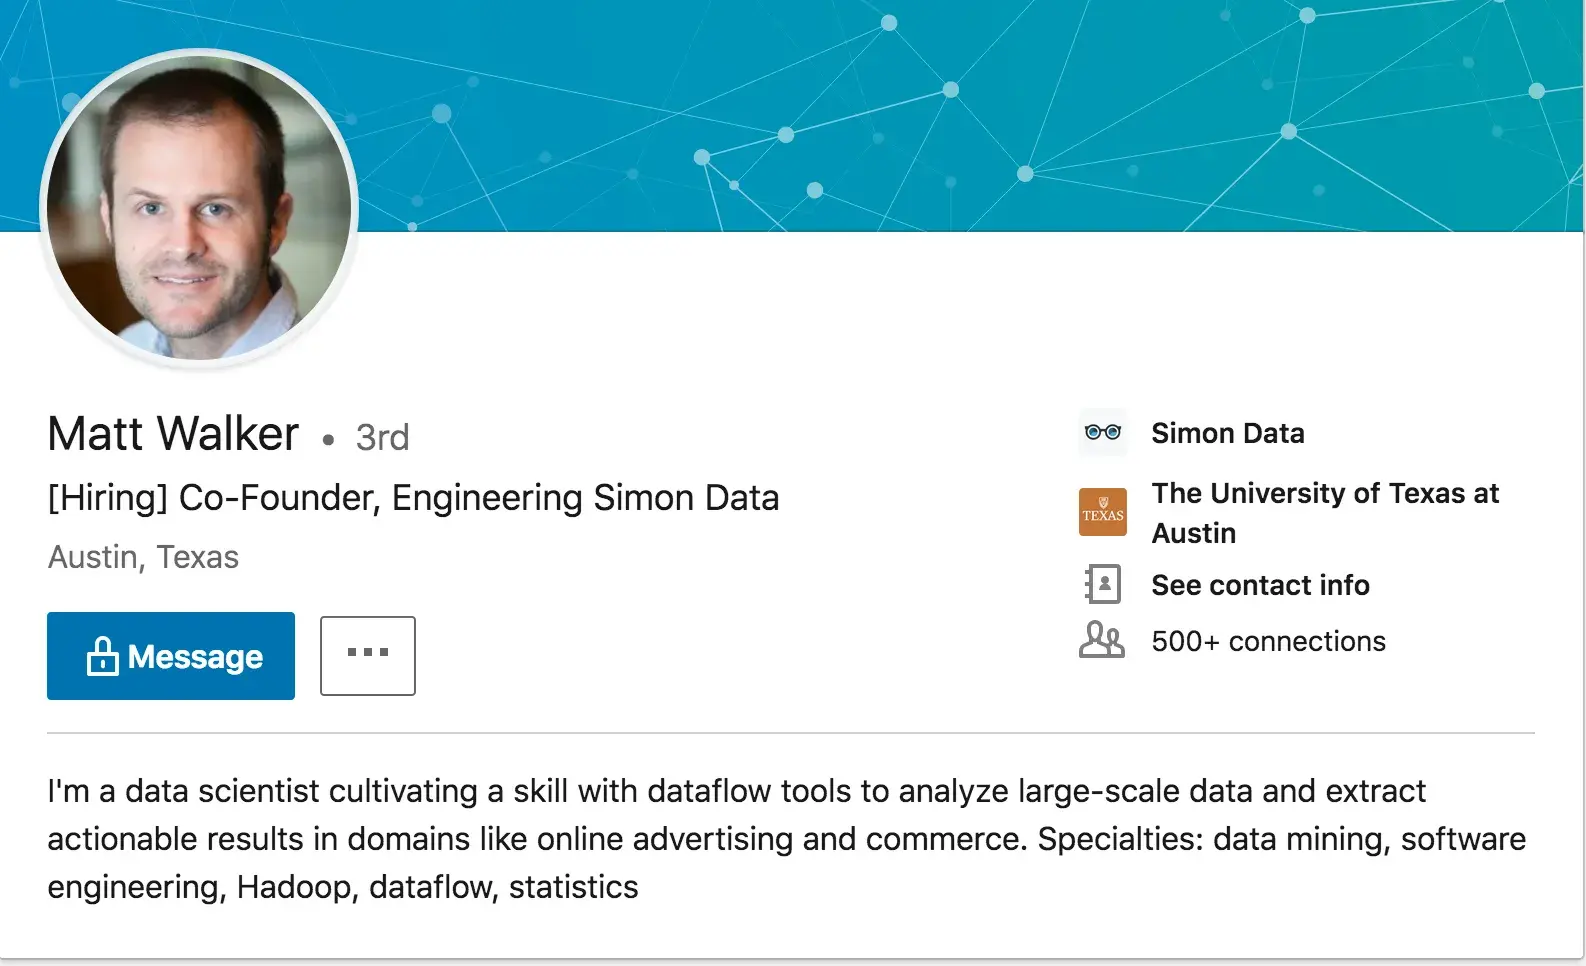Open the three-dot more actions menu
Screen dimensions: 1586x966
[368, 655]
